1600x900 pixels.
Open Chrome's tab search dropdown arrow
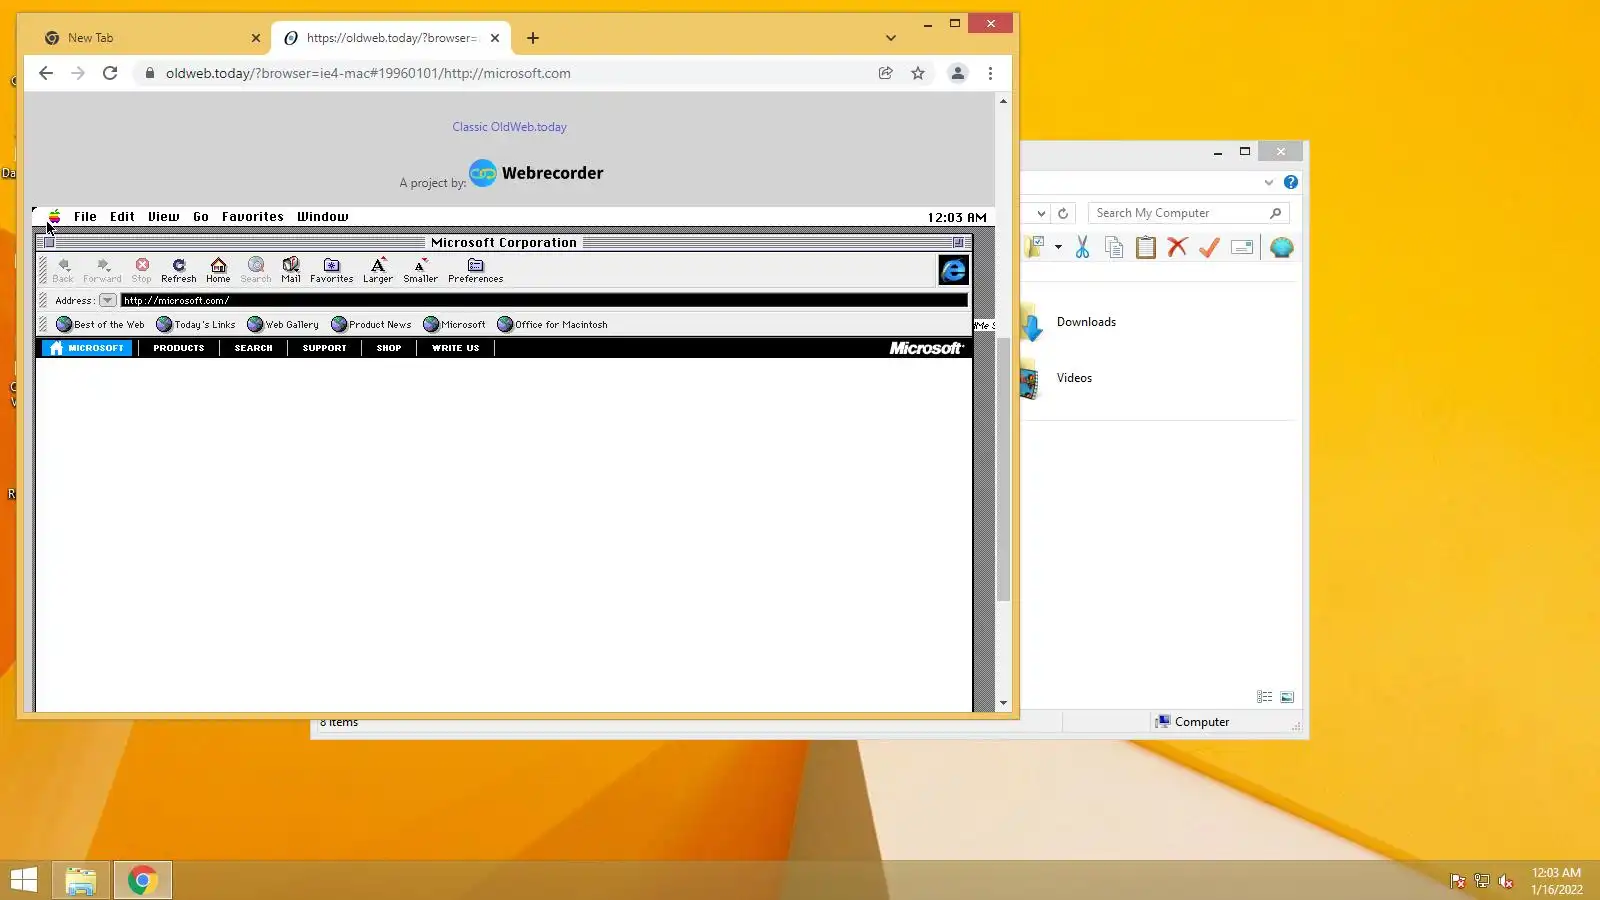pos(891,38)
